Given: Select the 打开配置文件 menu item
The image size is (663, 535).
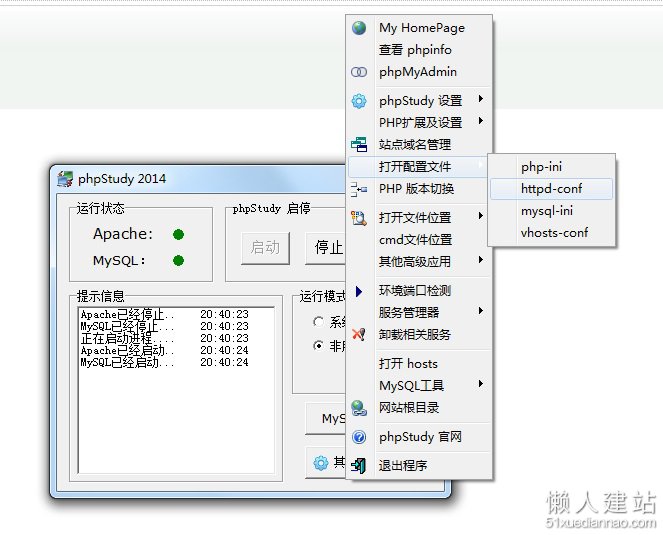Looking at the screenshot, I should [x=419, y=167].
